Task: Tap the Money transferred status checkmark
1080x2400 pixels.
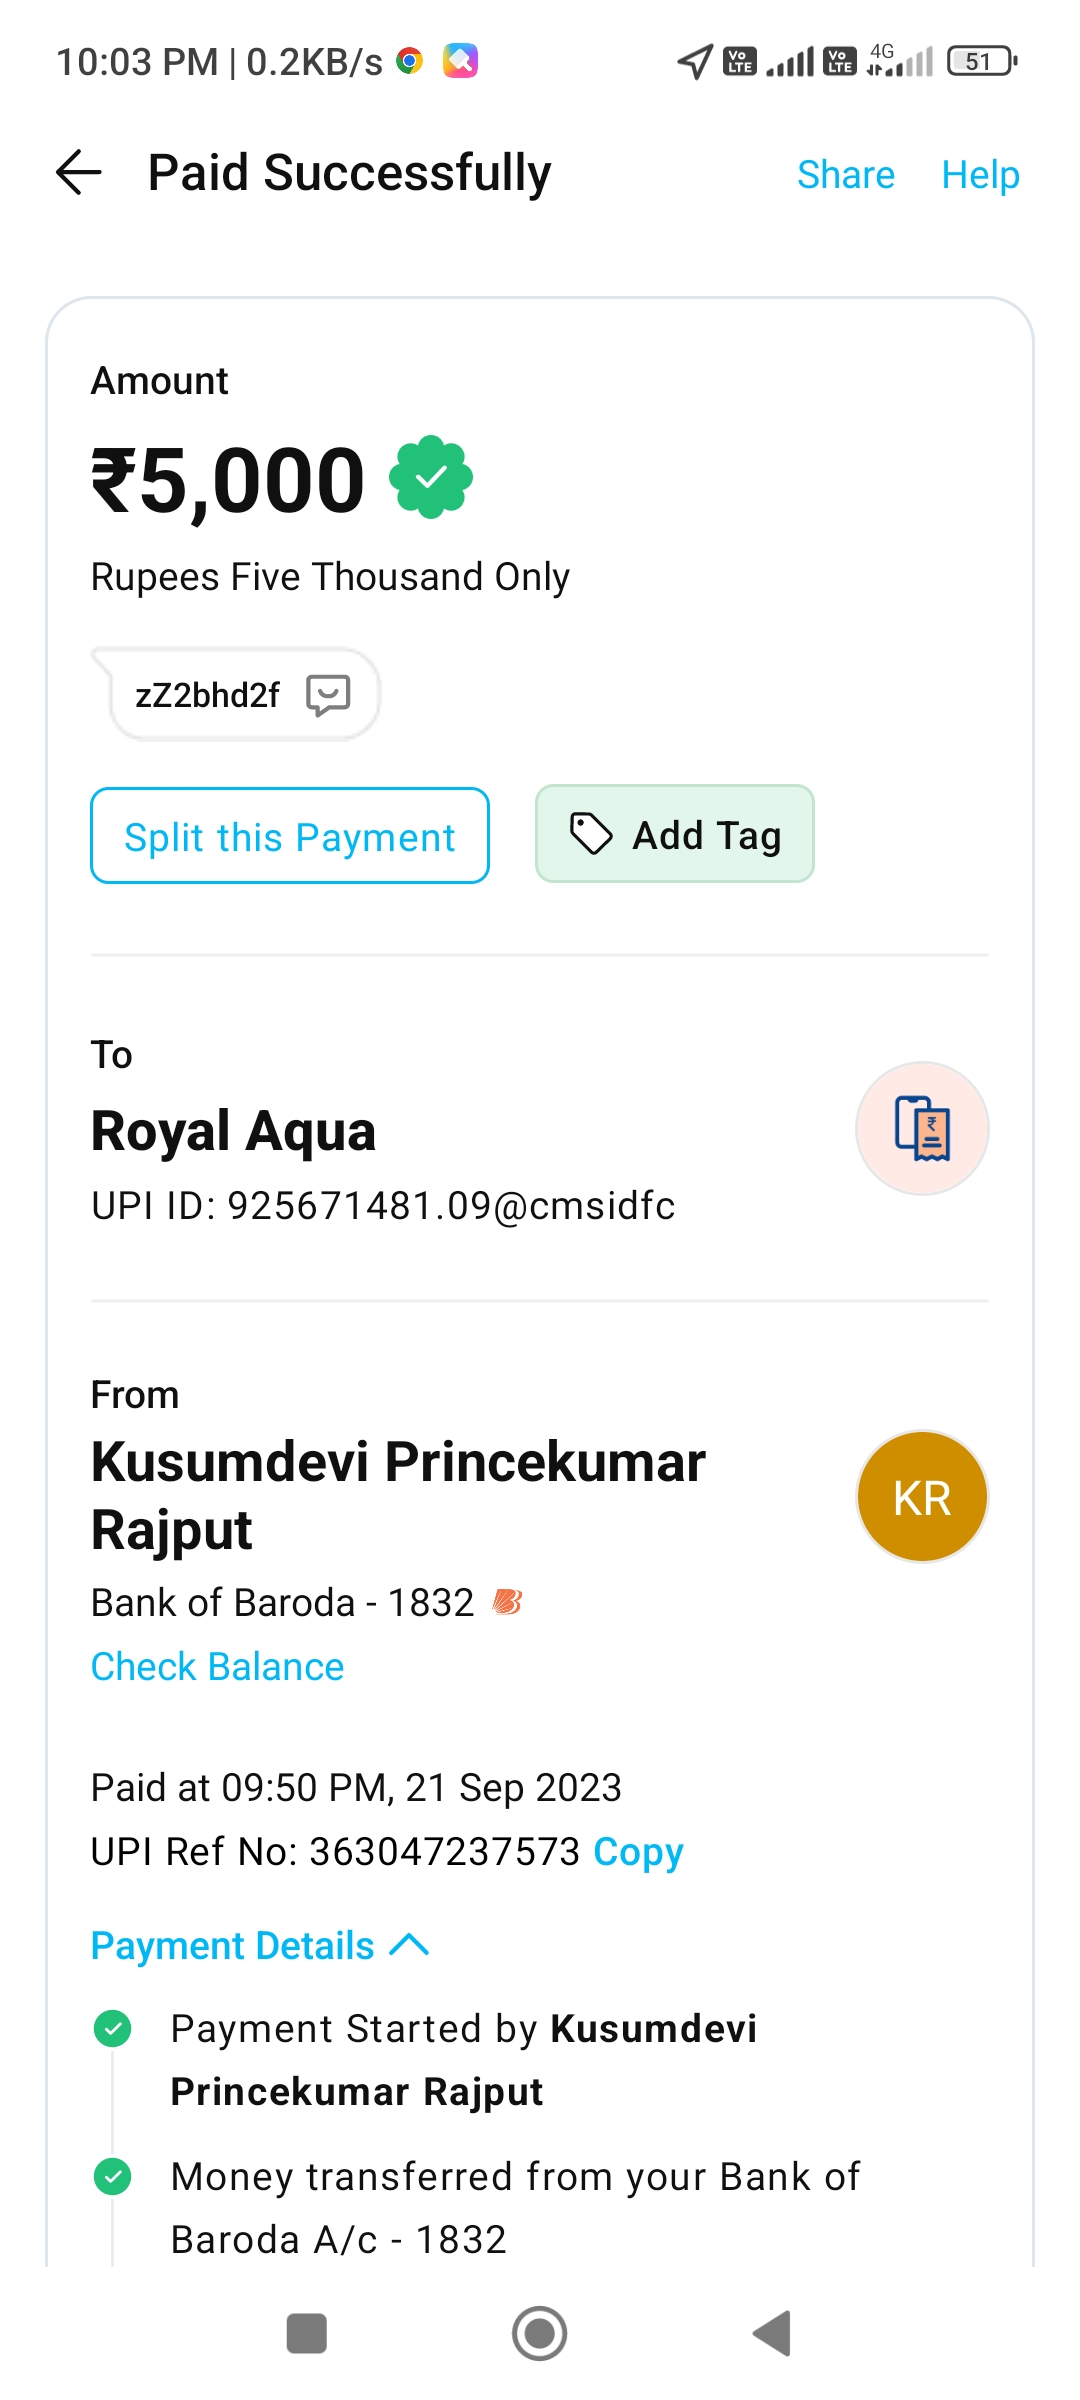Action: (x=112, y=2177)
